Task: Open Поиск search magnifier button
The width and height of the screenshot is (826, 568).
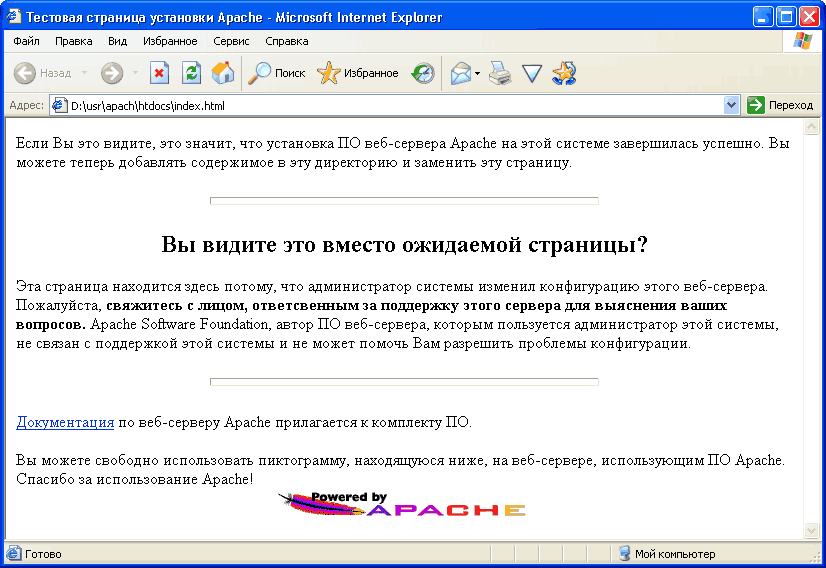Action: tap(277, 73)
